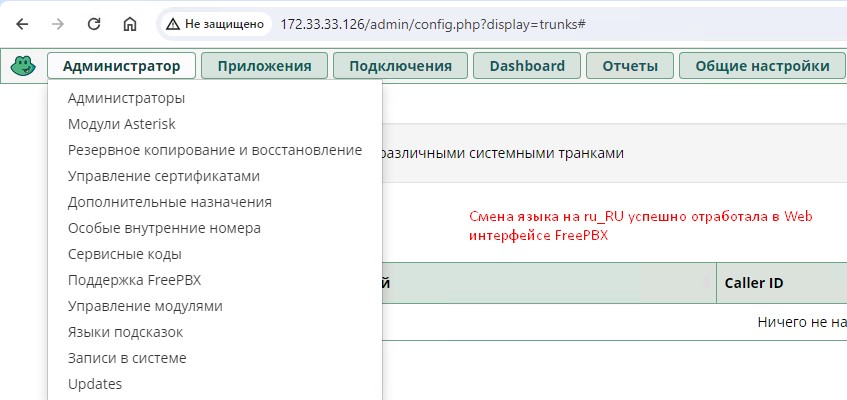
Task: Open the Администратор dropdown menu
Action: 121,66
